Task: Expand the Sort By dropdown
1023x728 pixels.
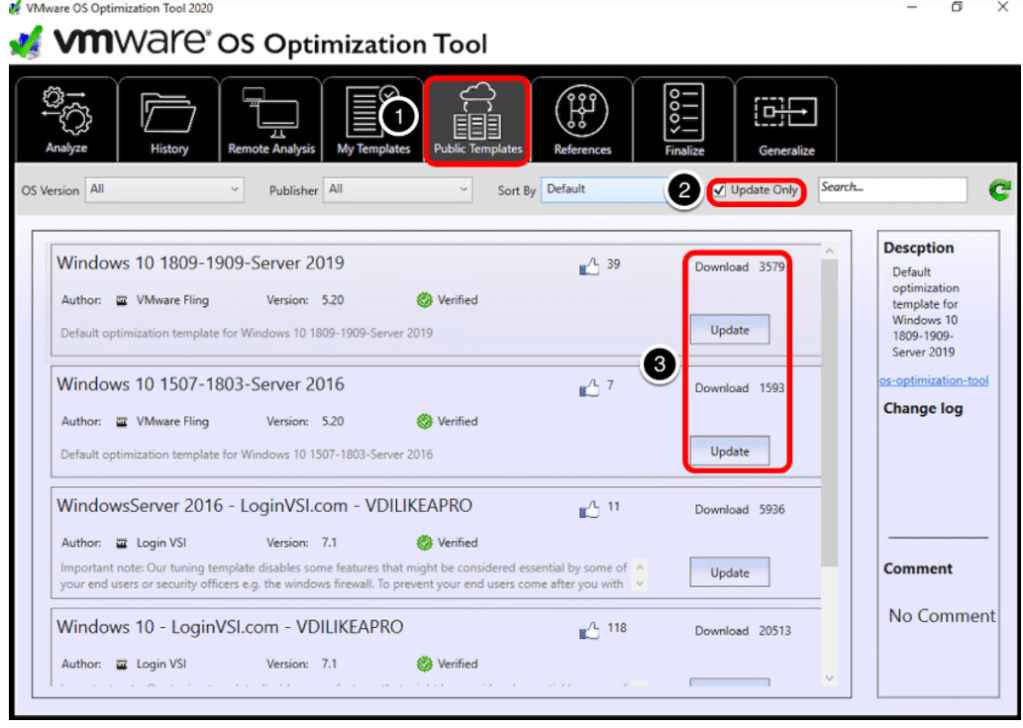Action: 603,189
